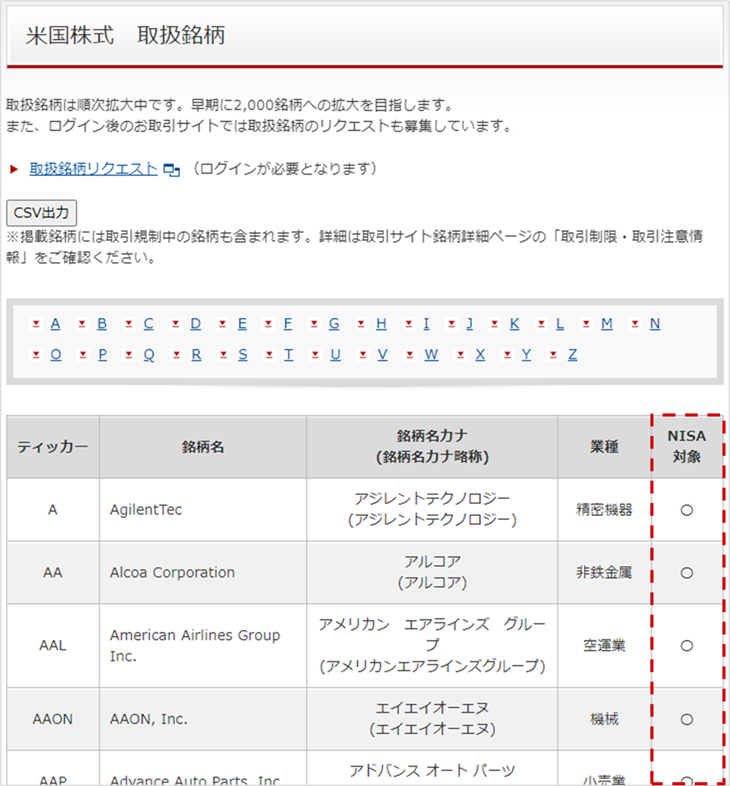Viewport: 730px width, 786px height.
Task: Jump to letter A in index
Action: [x=55, y=323]
